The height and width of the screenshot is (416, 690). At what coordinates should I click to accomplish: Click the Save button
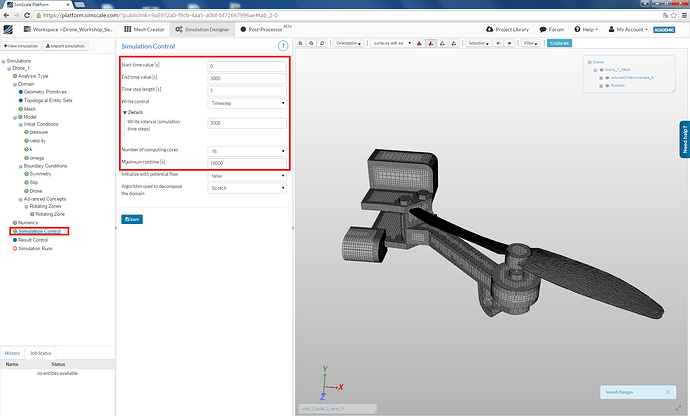[x=131, y=218]
